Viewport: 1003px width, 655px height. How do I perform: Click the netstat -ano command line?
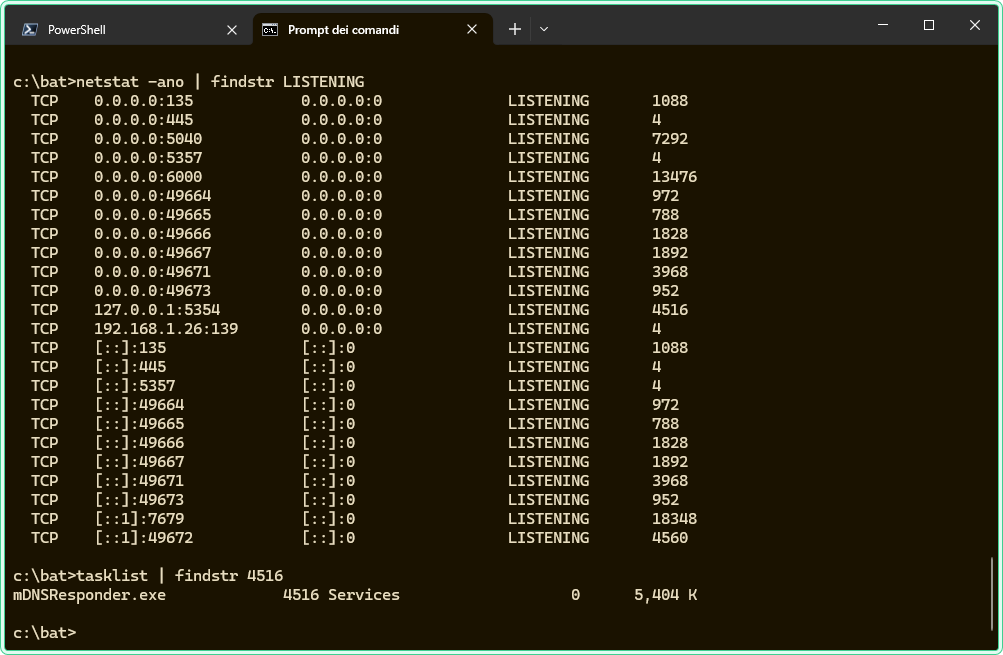189,82
